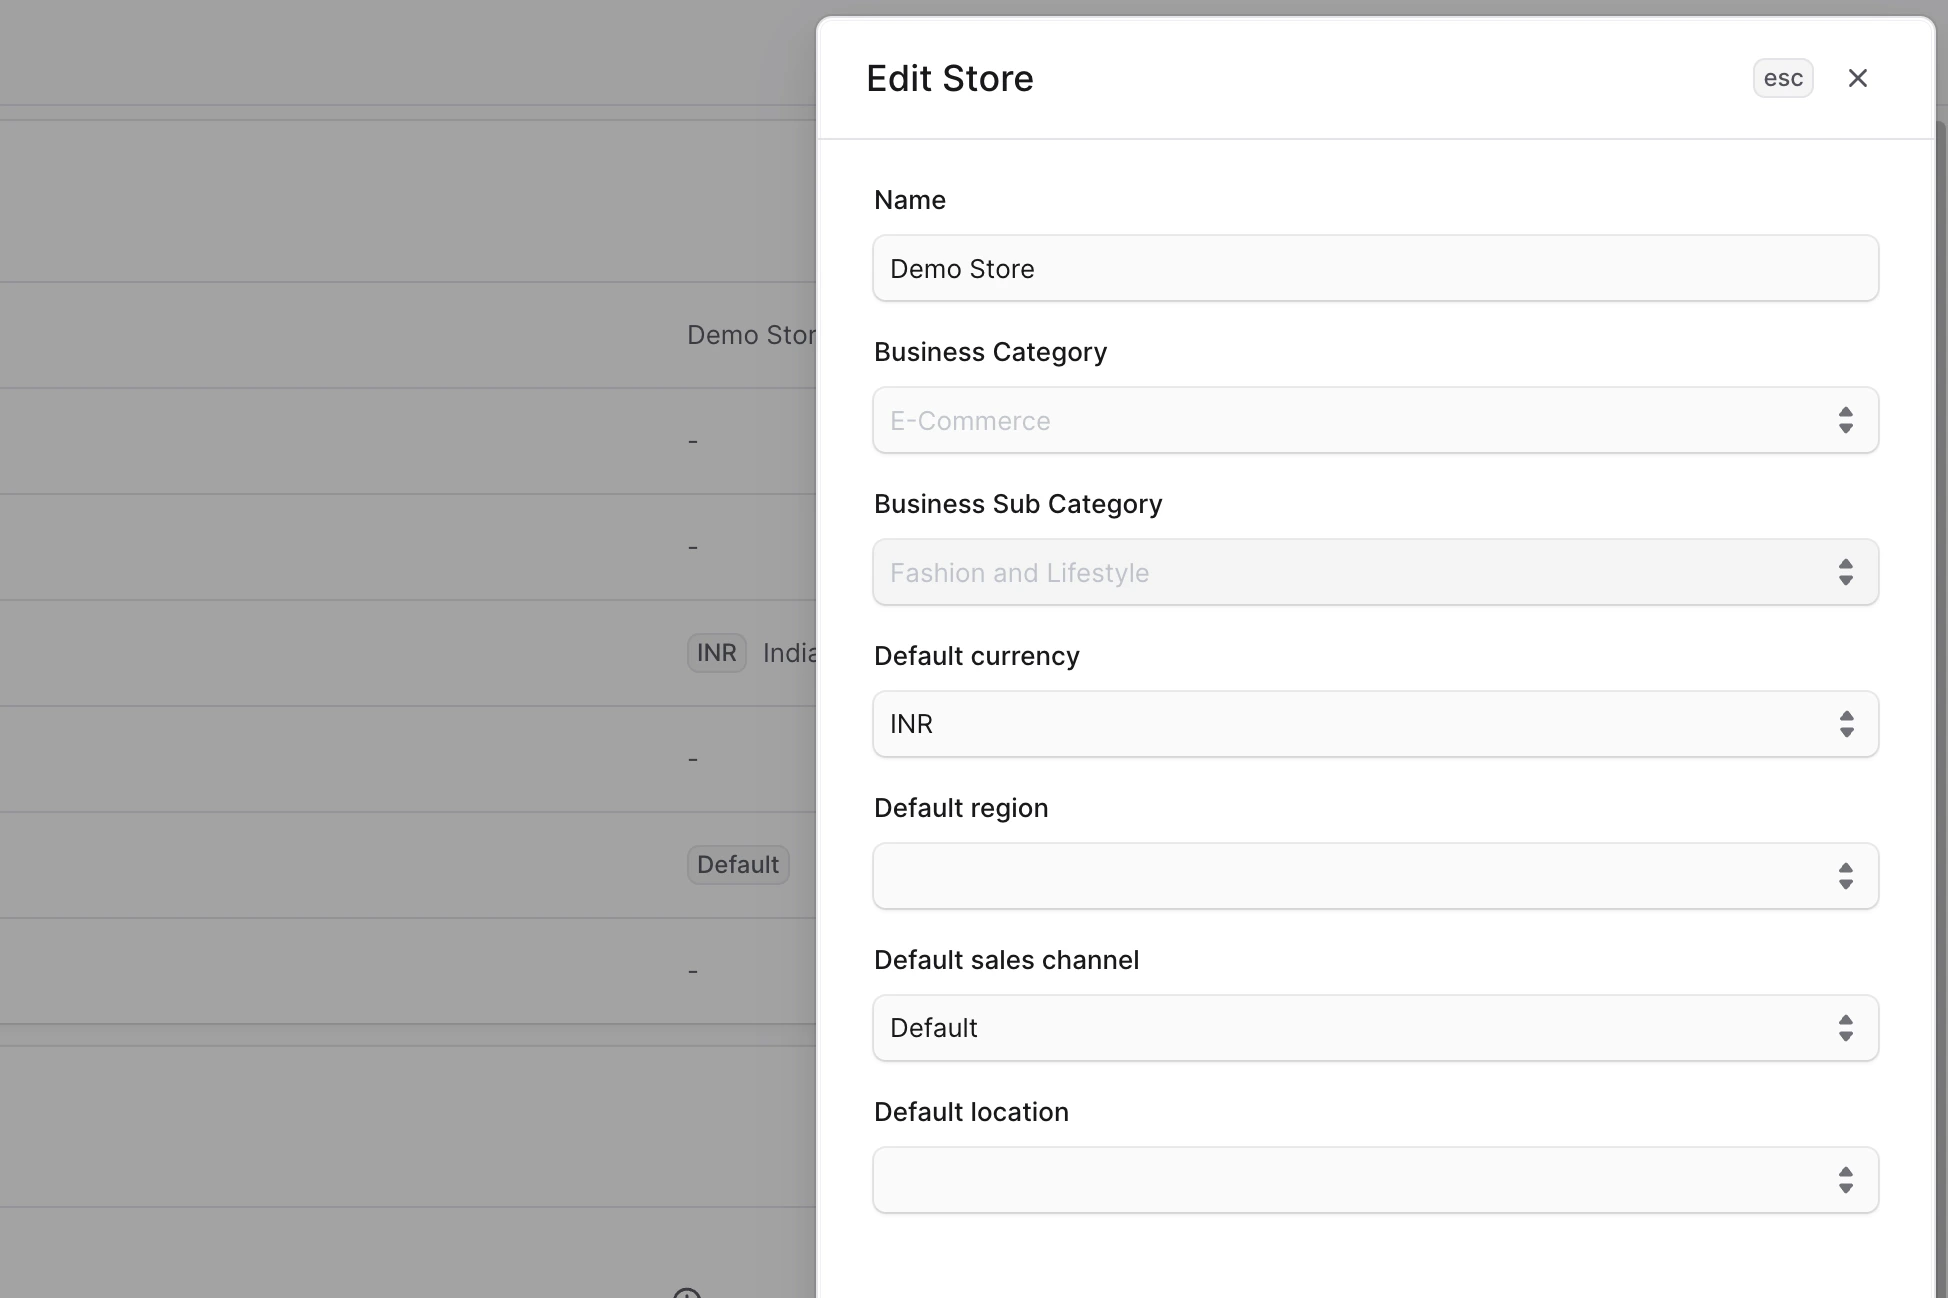Open the Default location dropdown
The height and width of the screenshot is (1298, 1948).
tap(1375, 1180)
